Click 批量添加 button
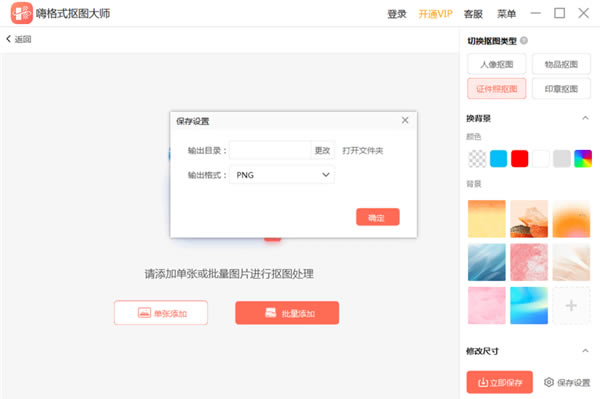This screenshot has width=600, height=399. [287, 313]
